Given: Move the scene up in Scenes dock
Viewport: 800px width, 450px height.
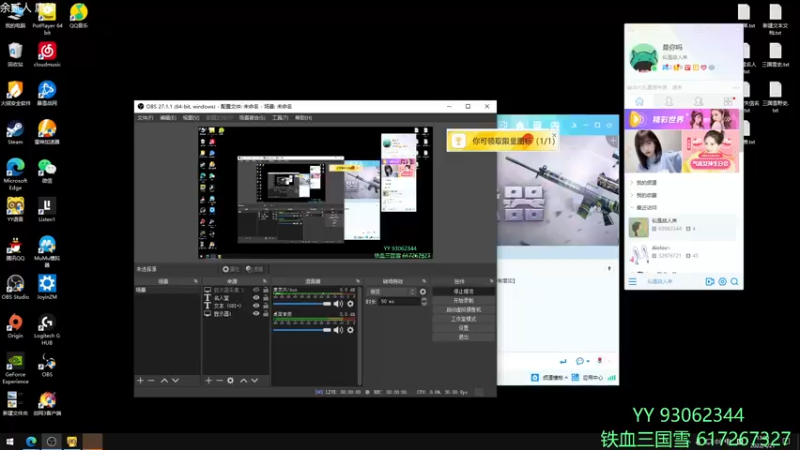Looking at the screenshot, I should 164,381.
